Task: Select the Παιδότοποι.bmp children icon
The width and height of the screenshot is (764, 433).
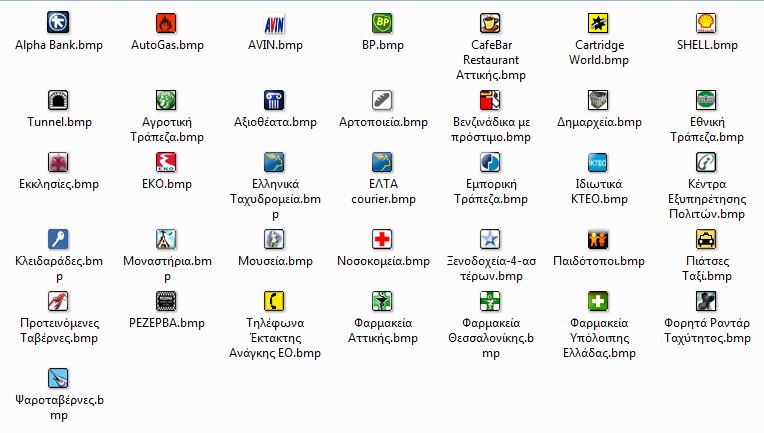Action: click(x=598, y=239)
